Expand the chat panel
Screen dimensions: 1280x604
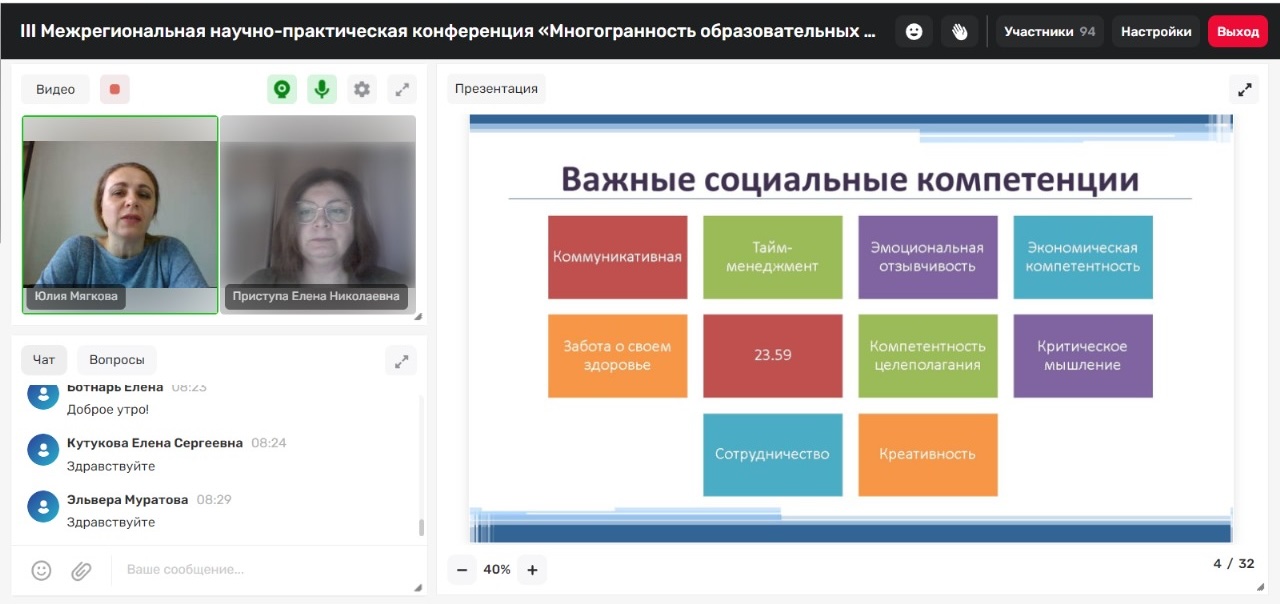(x=401, y=361)
